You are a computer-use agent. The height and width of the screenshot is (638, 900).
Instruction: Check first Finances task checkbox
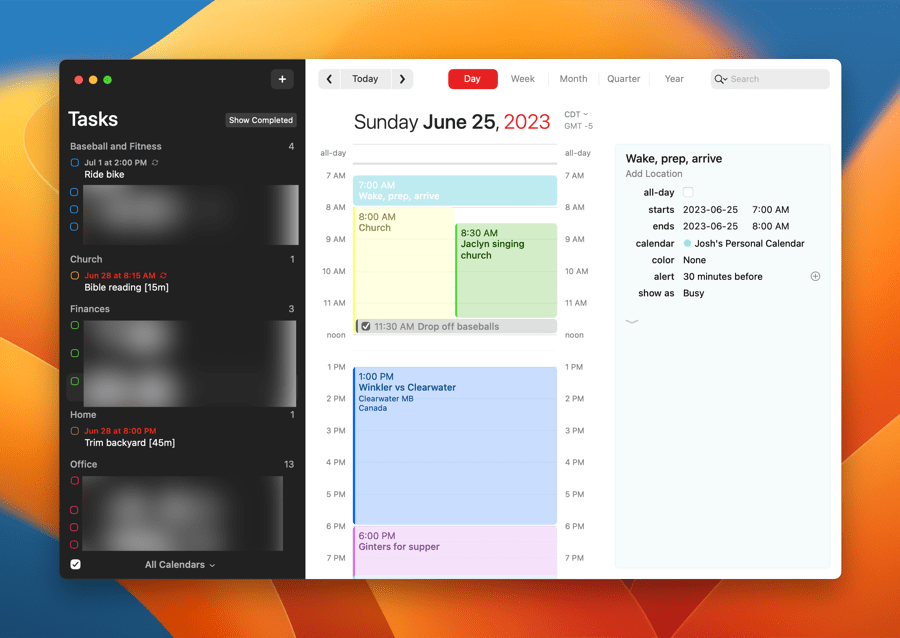coord(75,325)
